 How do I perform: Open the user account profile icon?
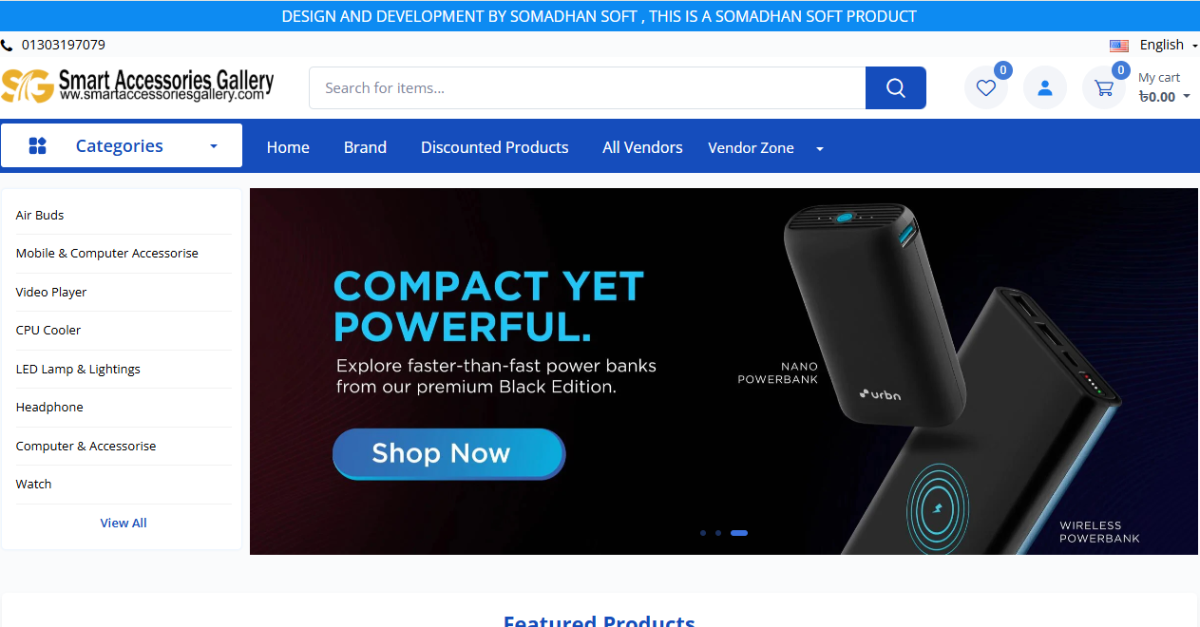point(1045,88)
